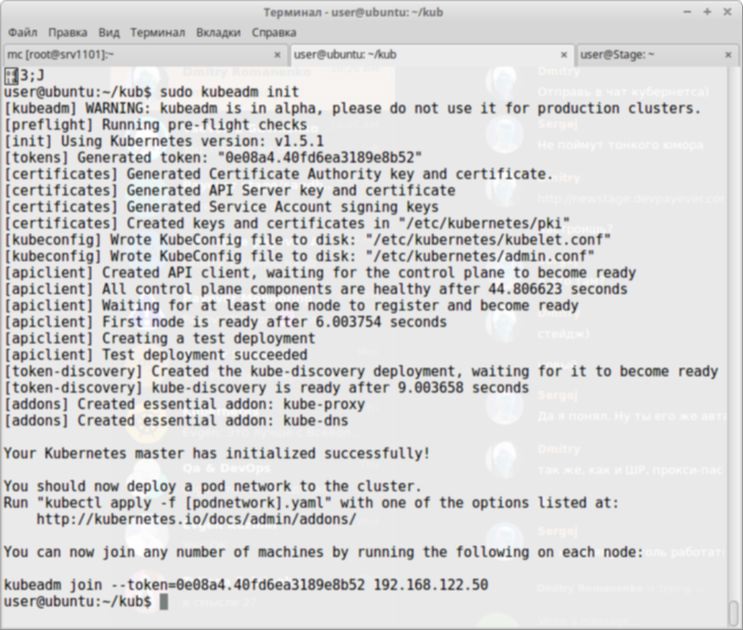The width and height of the screenshot is (743, 630).
Task: Close the user@ubuntu ~/kub tab
Action: (x=564, y=55)
